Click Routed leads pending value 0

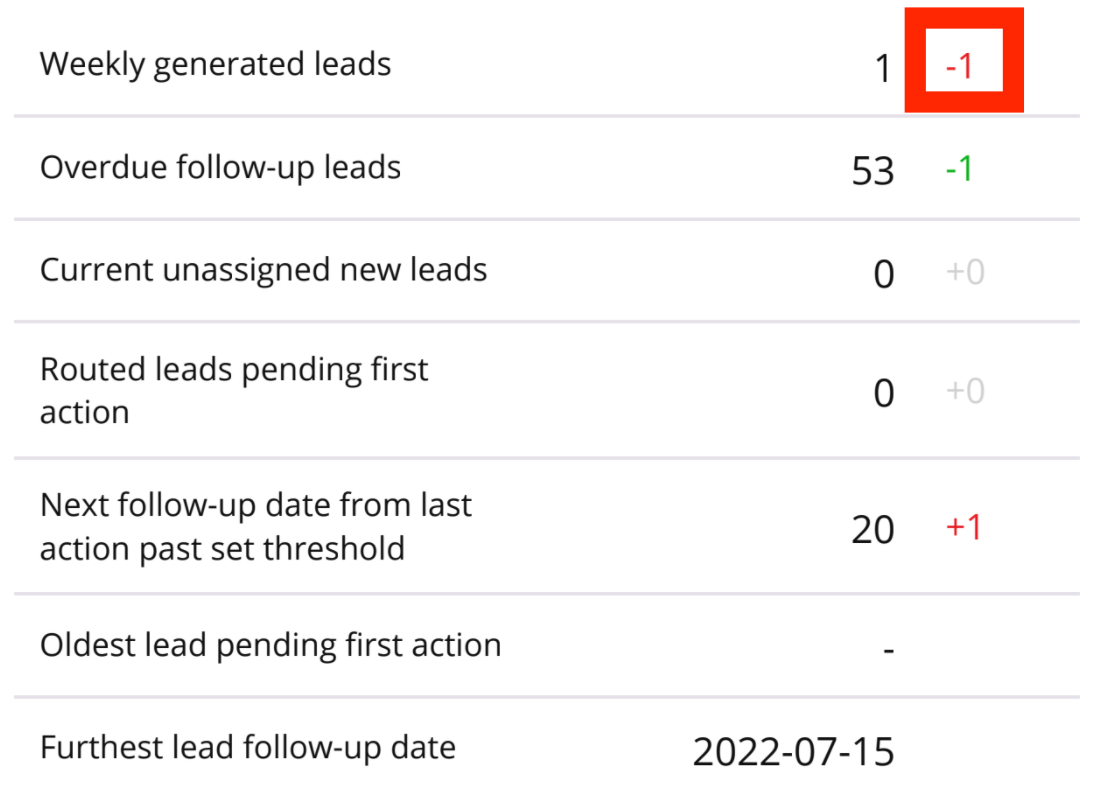click(x=883, y=394)
